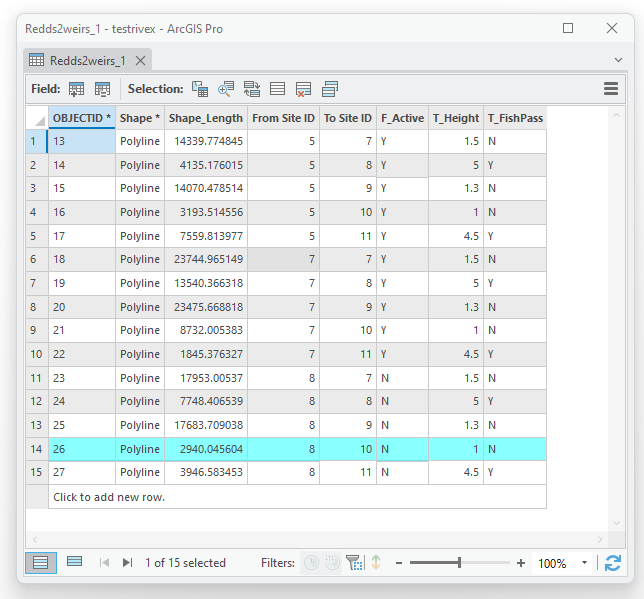Click OBJECTID cell 20

[82, 307]
